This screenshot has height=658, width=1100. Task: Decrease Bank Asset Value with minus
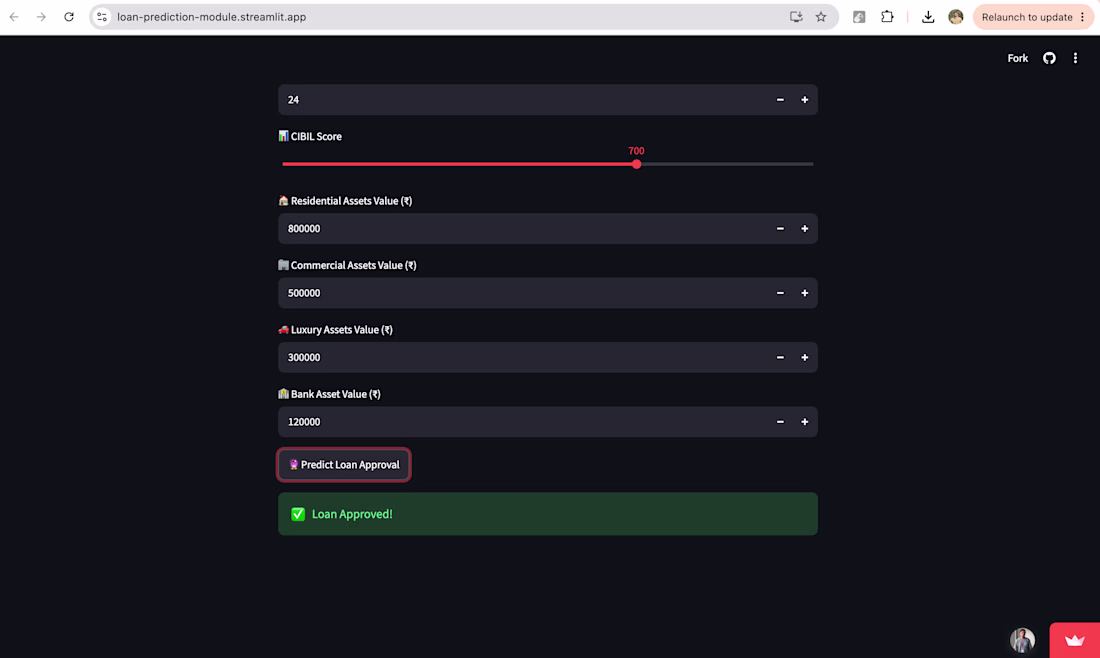tap(780, 422)
